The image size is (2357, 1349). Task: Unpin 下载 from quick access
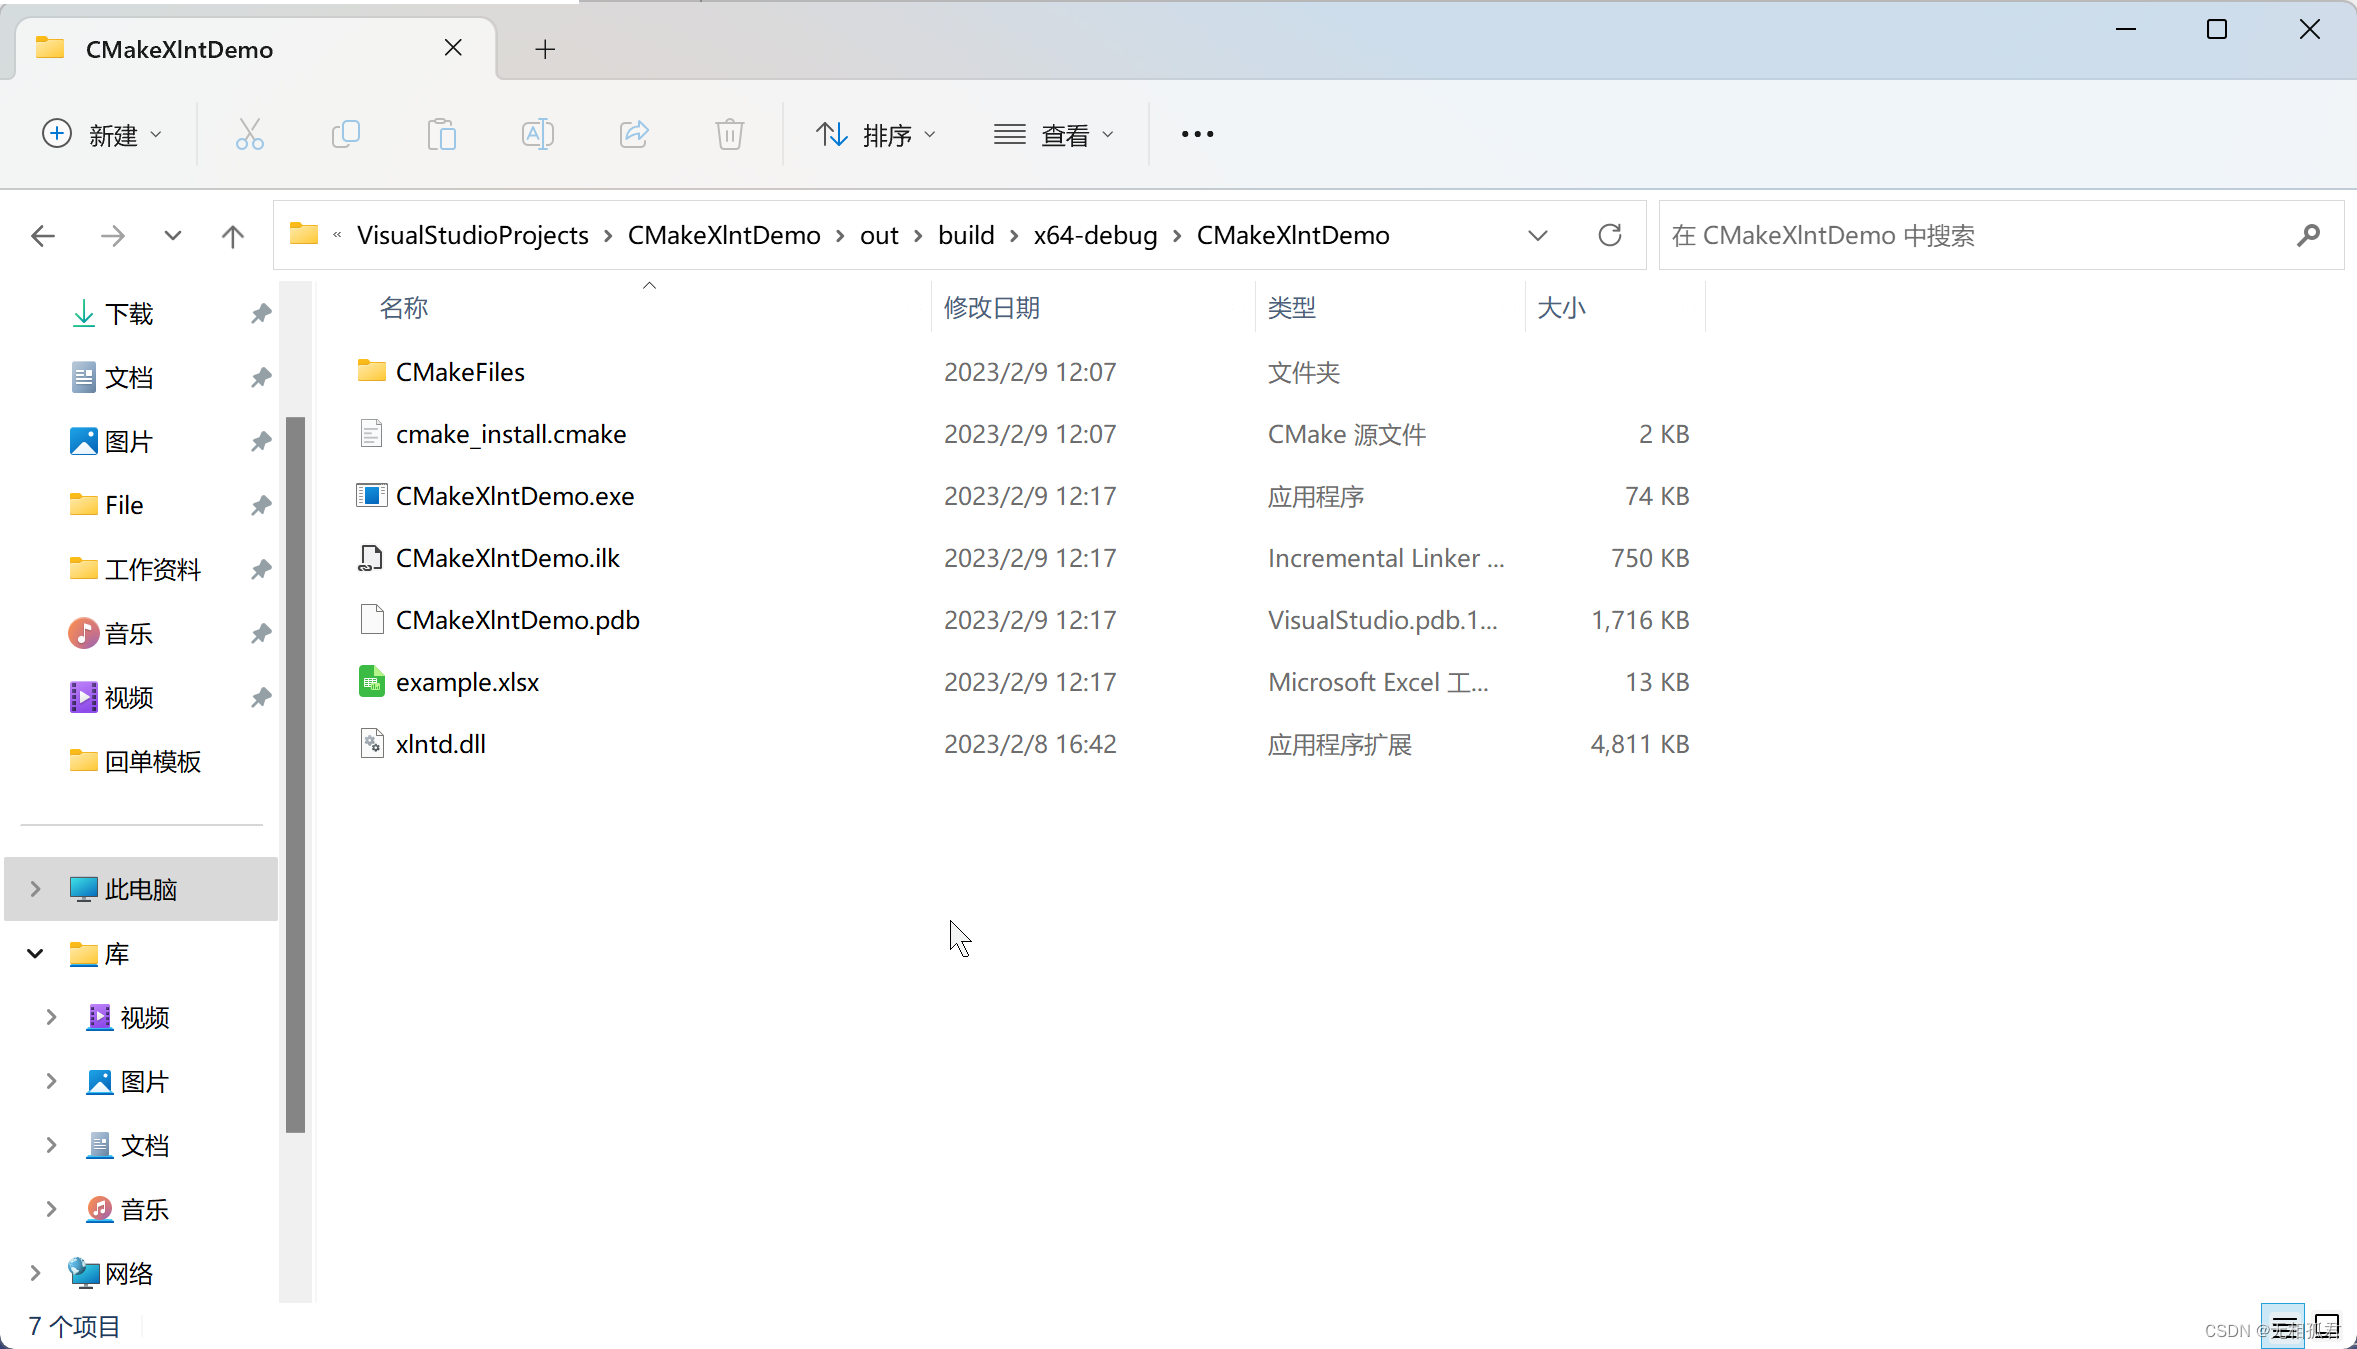tap(261, 314)
